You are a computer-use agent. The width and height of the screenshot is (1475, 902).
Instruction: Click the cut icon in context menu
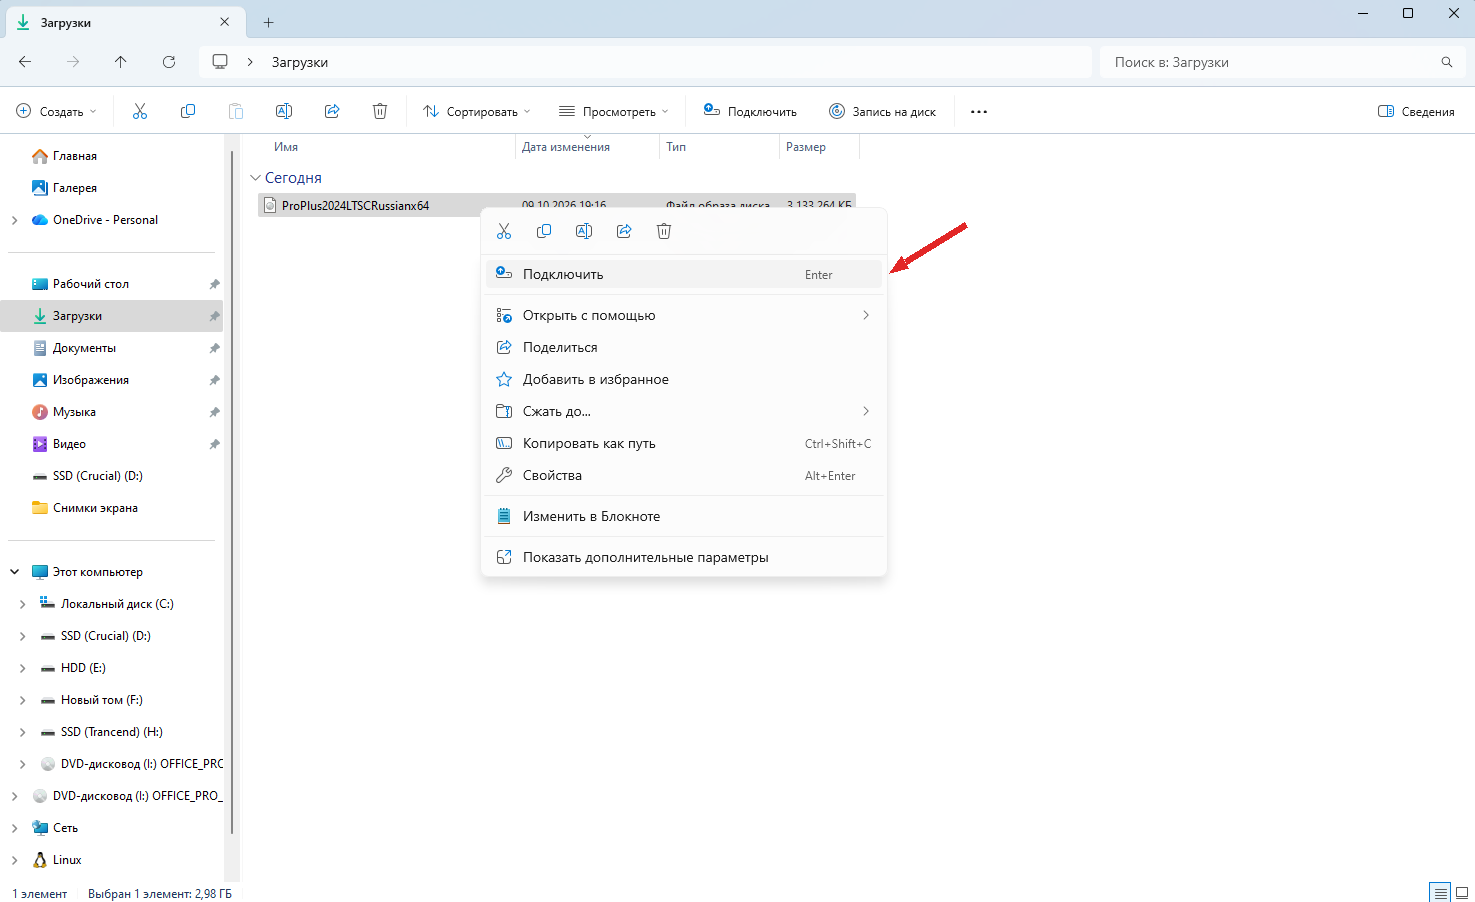click(x=504, y=231)
